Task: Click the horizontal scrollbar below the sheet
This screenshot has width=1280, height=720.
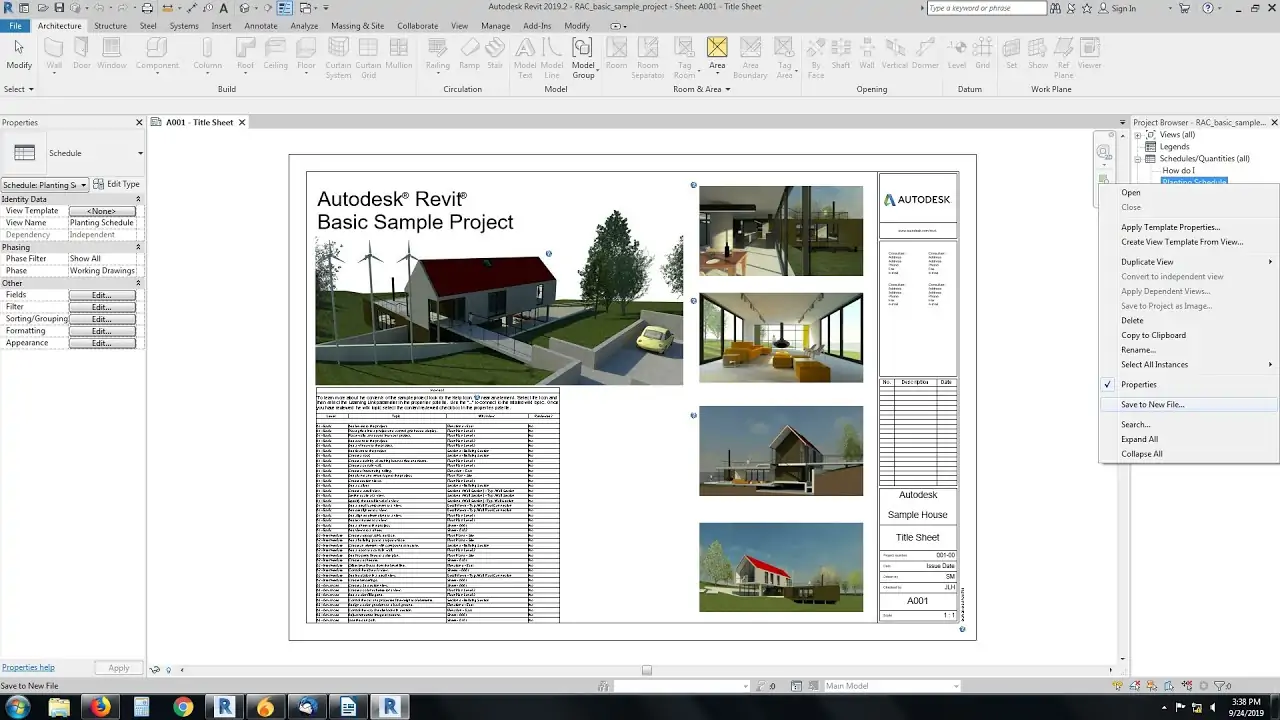Action: click(x=647, y=670)
